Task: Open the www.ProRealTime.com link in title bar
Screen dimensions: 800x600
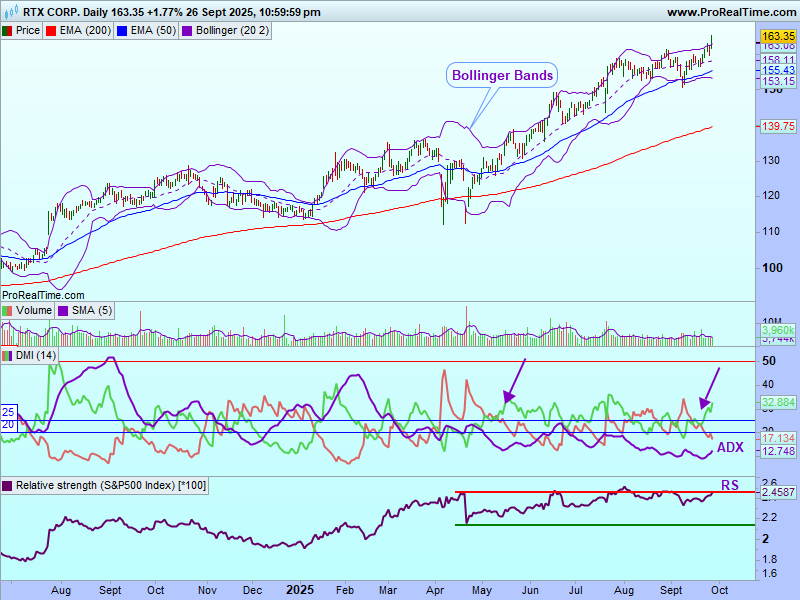Action: pyautogui.click(x=730, y=12)
